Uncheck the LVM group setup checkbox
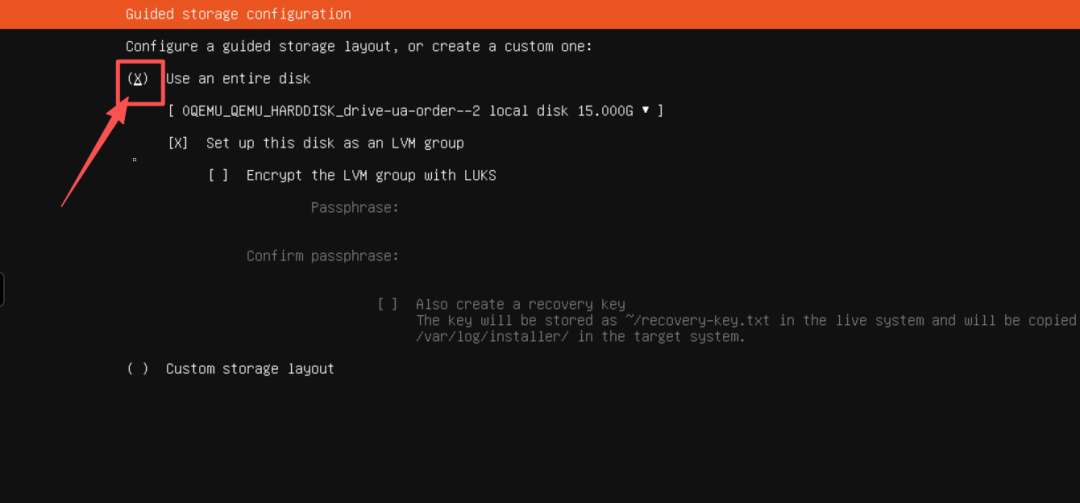1080x503 pixels. (178, 143)
